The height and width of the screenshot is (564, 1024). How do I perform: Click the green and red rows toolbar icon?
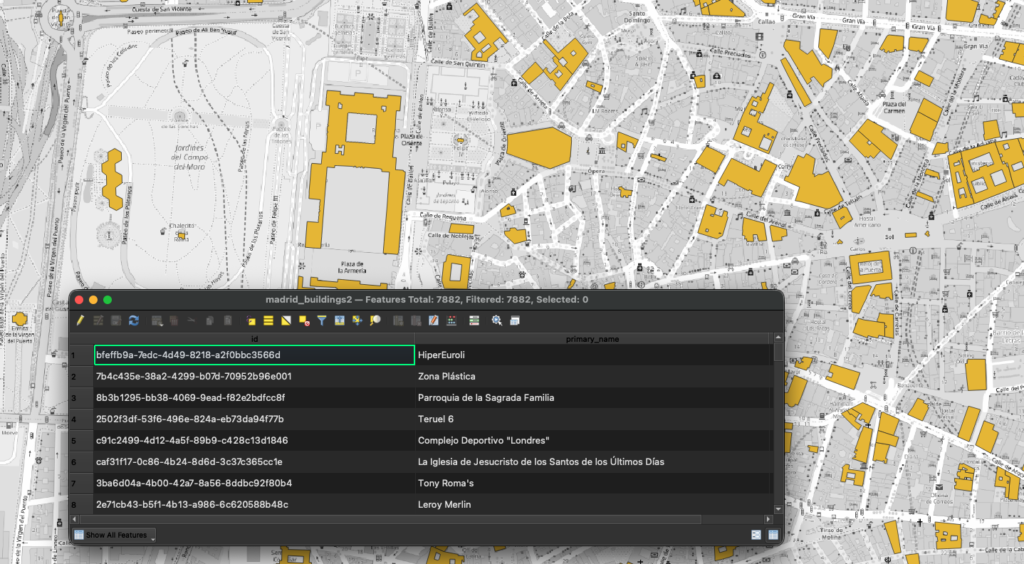474,321
